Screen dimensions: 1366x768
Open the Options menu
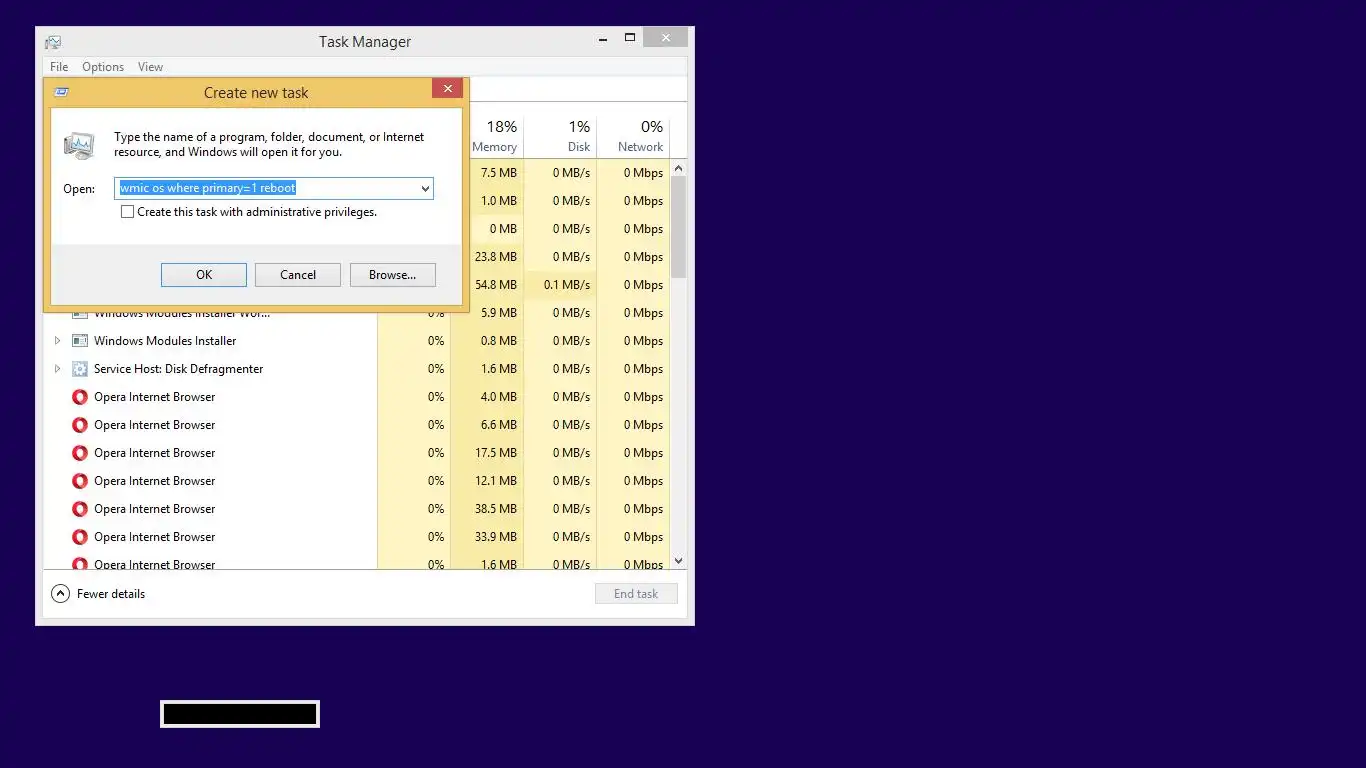(x=103, y=67)
